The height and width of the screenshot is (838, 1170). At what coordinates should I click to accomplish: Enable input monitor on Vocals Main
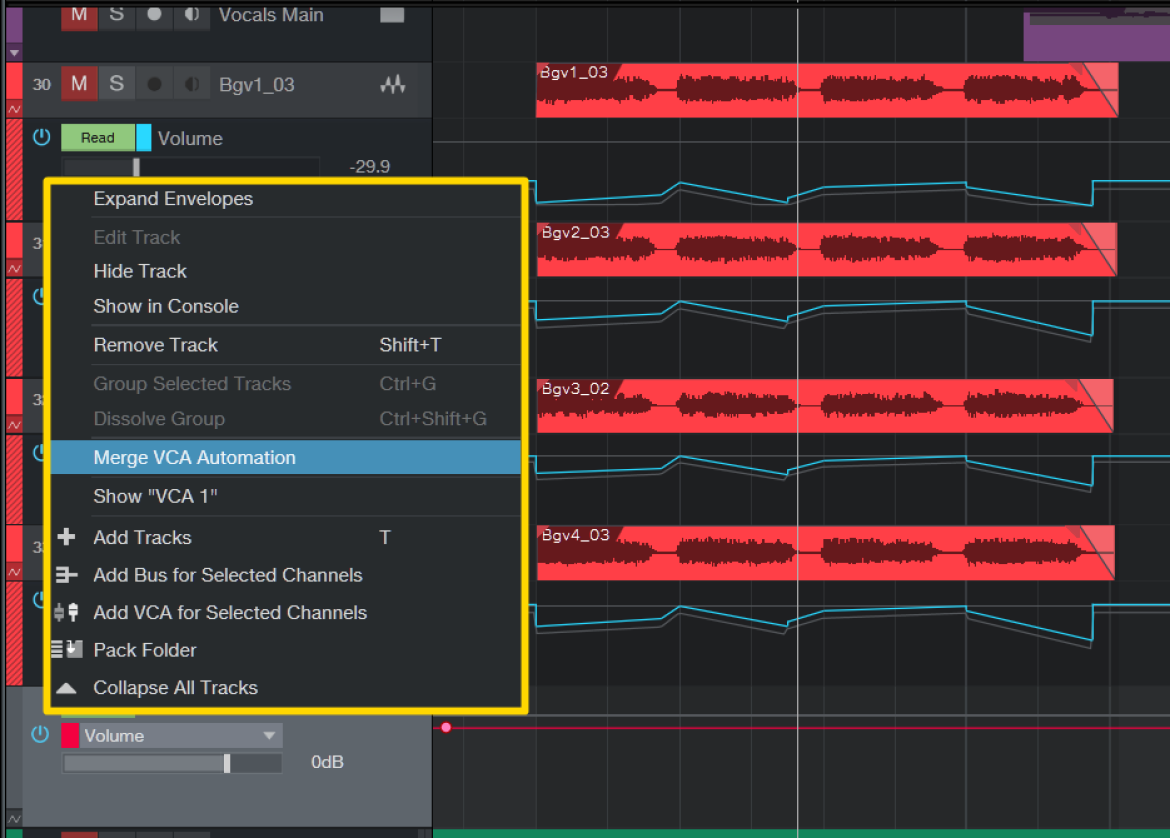pyautogui.click(x=191, y=16)
